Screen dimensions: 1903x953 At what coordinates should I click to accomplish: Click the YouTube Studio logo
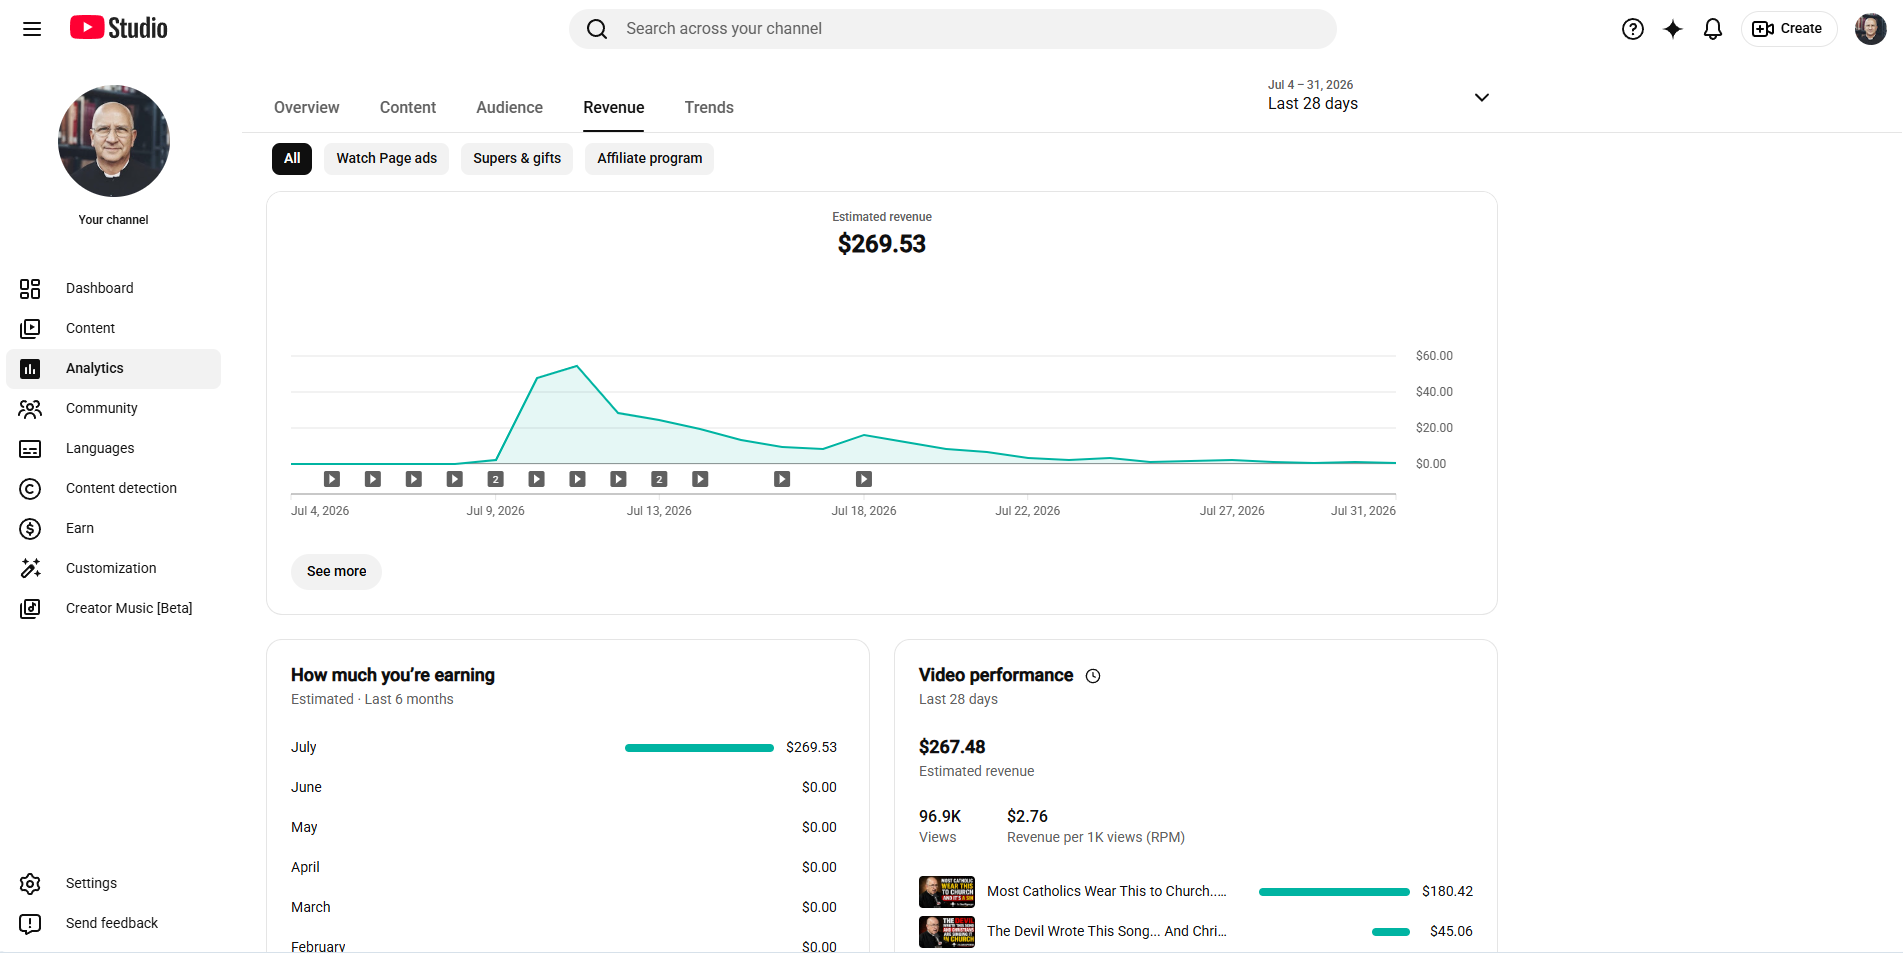[x=119, y=28]
